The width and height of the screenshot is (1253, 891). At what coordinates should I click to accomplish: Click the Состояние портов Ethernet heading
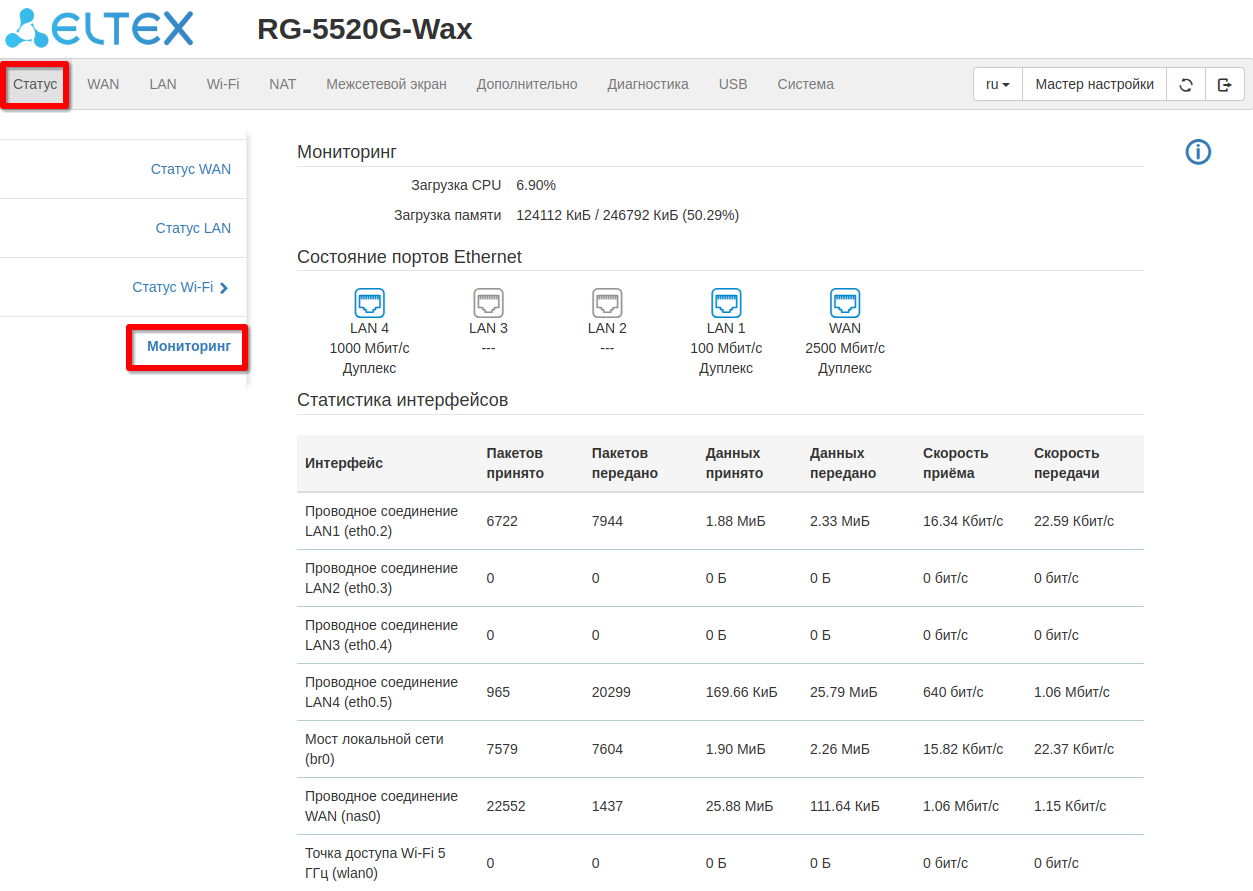pyautogui.click(x=409, y=257)
